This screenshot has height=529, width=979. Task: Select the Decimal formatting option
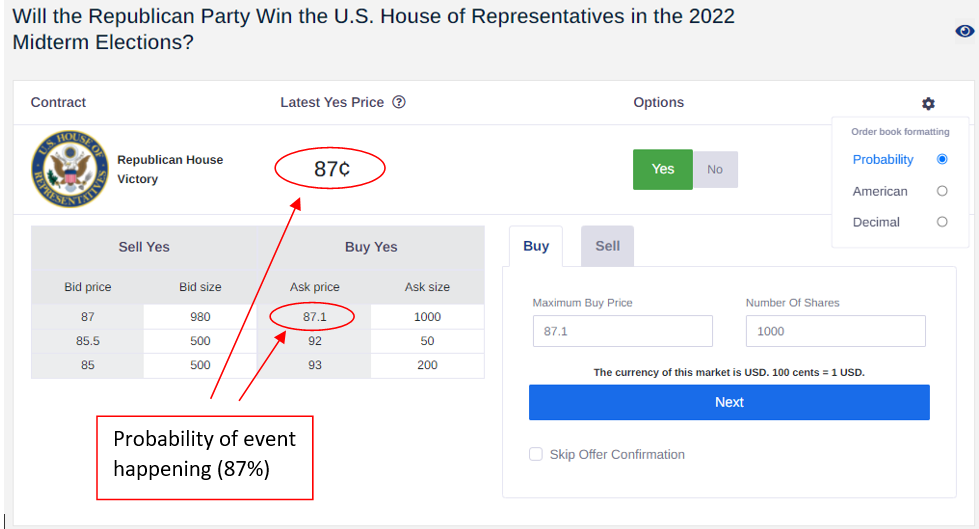coord(942,222)
